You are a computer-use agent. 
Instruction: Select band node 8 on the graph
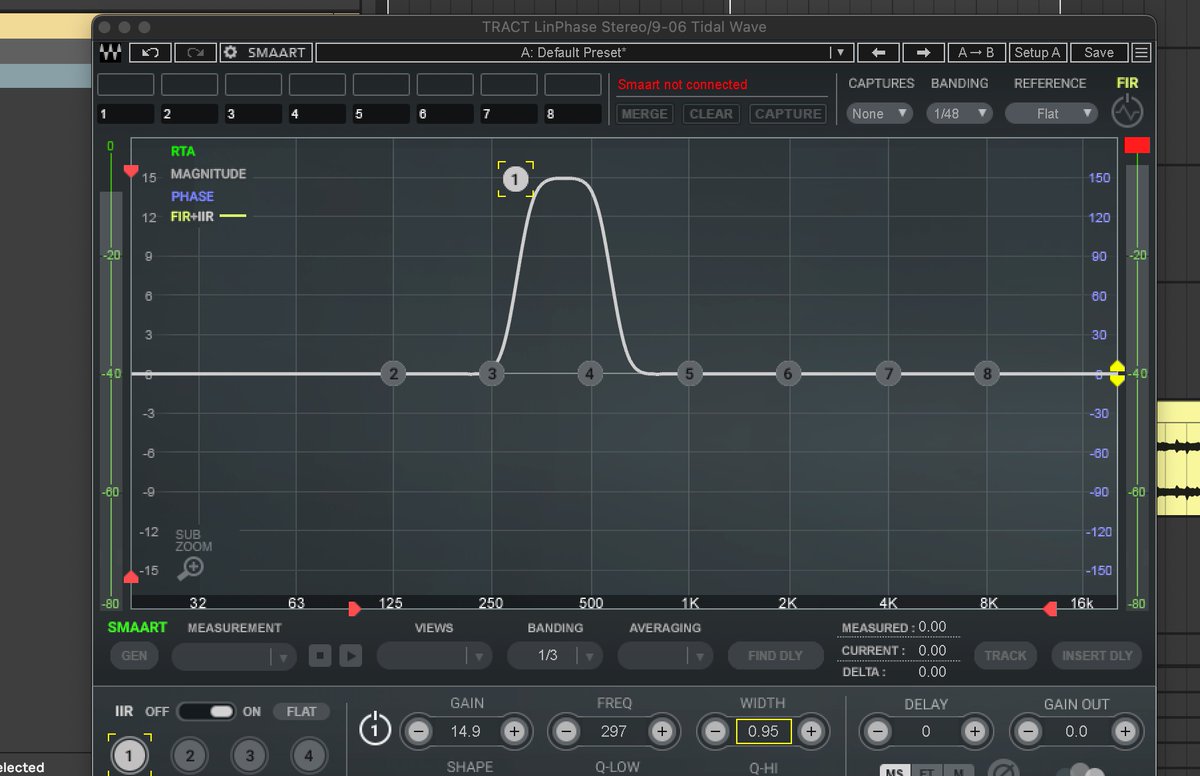tap(987, 374)
